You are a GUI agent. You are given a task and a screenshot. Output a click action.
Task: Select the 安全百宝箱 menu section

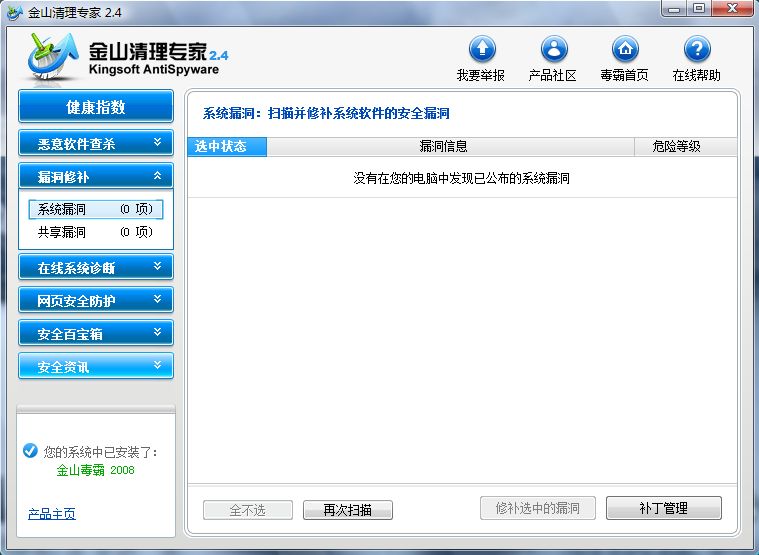(x=96, y=333)
